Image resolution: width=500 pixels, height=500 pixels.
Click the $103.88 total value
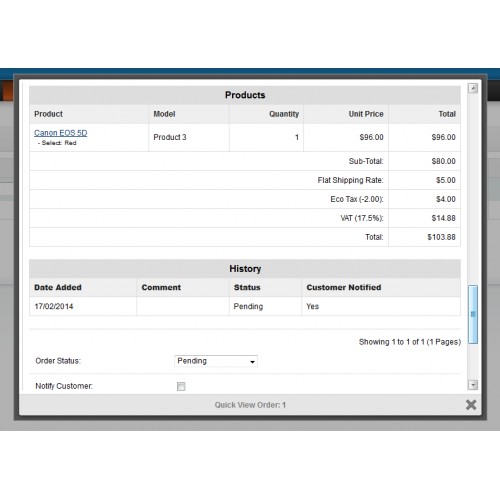tap(441, 237)
